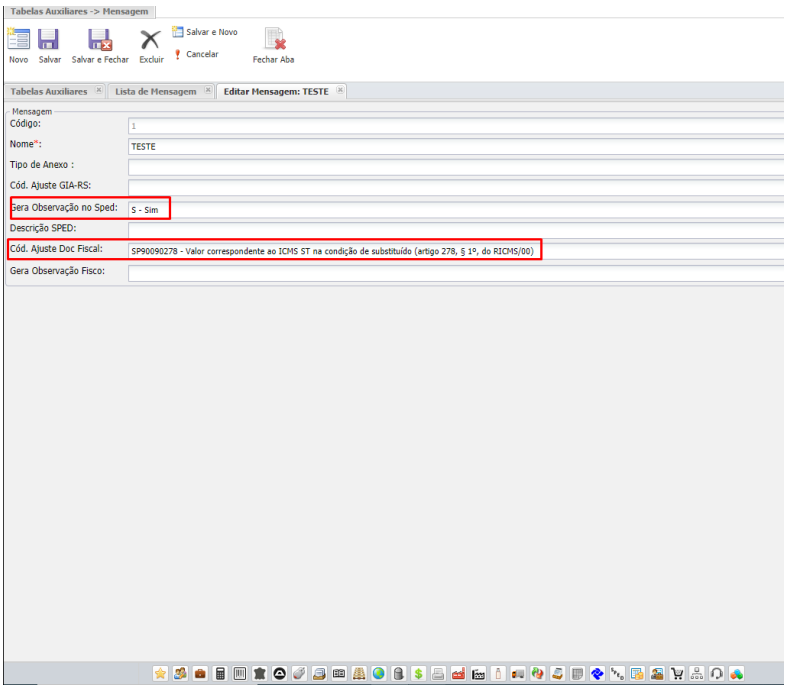Click the Novo toolbar icon

(19, 40)
